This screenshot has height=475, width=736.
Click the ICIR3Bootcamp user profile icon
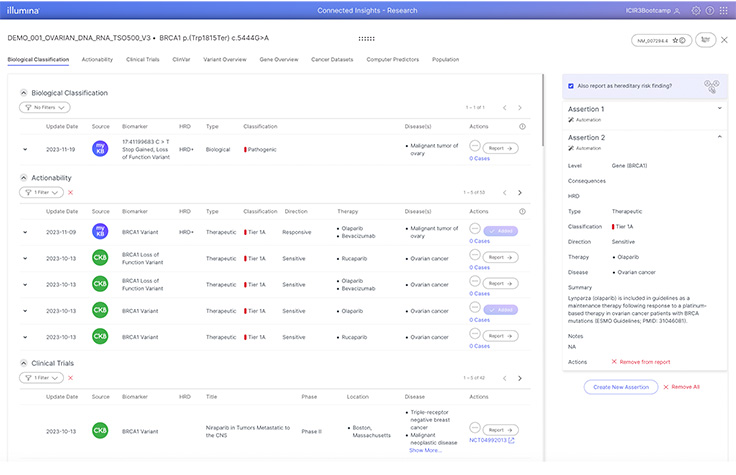click(x=678, y=10)
